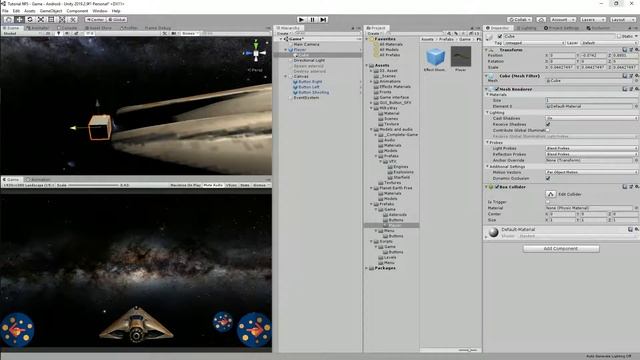Expand the Packages folder in Project
The image size is (640, 360).
(x=367, y=268)
